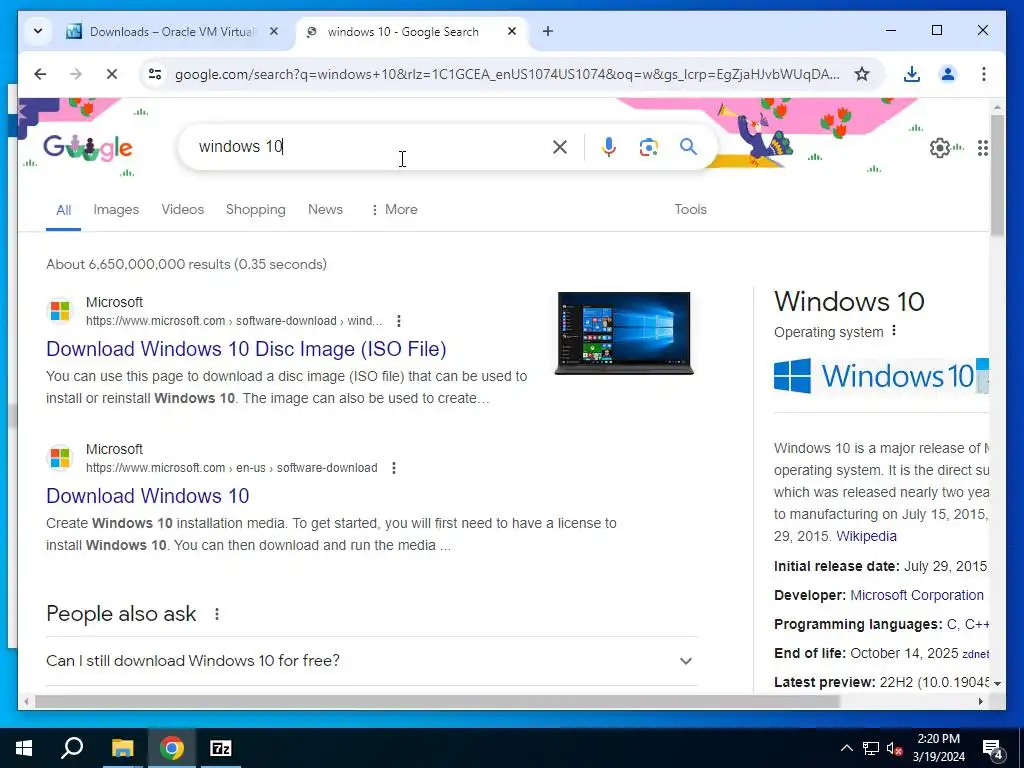Click the Chrome taskbar icon
Screen dimensions: 1024x768
point(172,748)
